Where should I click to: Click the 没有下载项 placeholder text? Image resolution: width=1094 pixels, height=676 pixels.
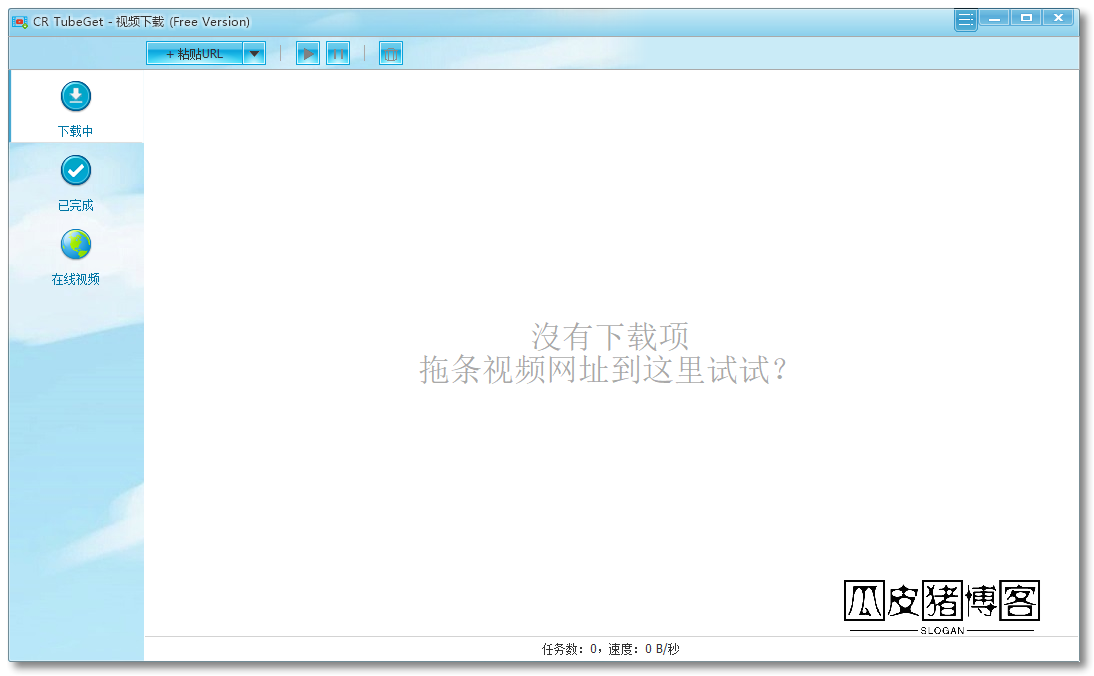pyautogui.click(x=610, y=336)
